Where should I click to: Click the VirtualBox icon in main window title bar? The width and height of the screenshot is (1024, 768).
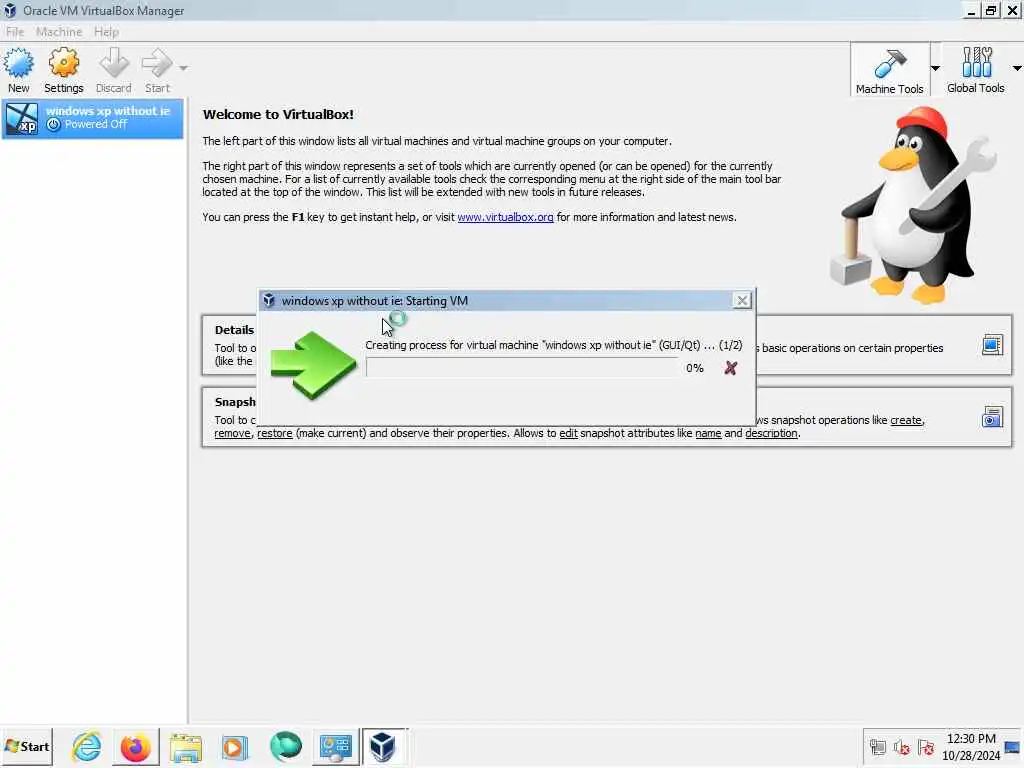(10, 10)
